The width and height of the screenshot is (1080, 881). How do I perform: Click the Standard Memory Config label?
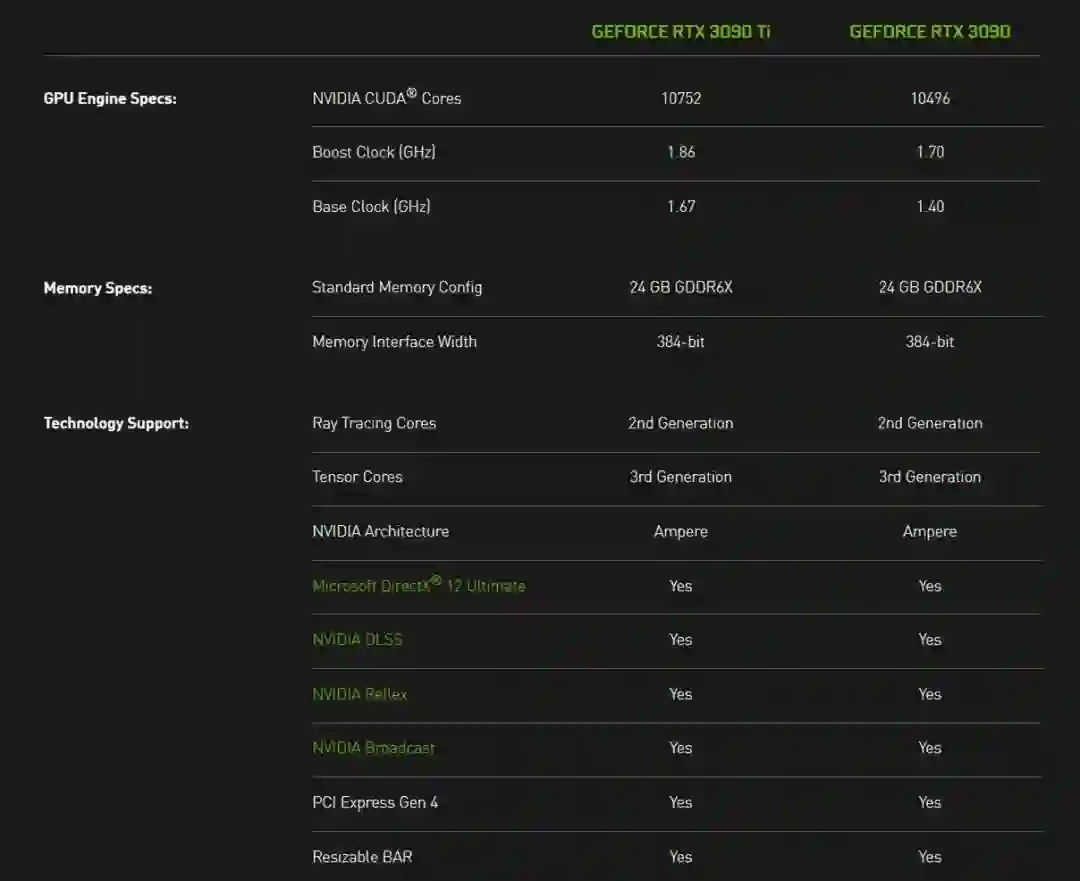397,288
